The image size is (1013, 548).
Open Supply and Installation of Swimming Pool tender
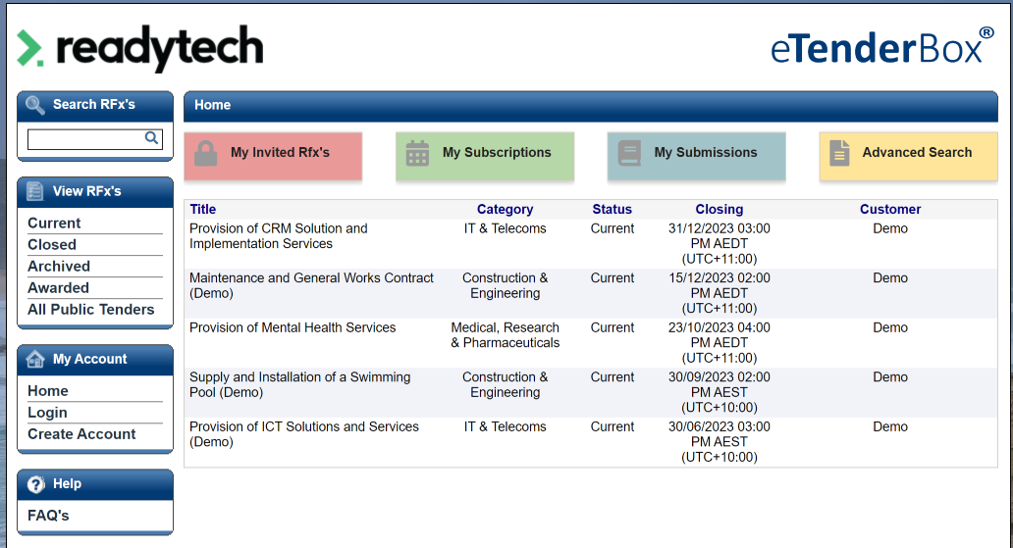[300, 385]
